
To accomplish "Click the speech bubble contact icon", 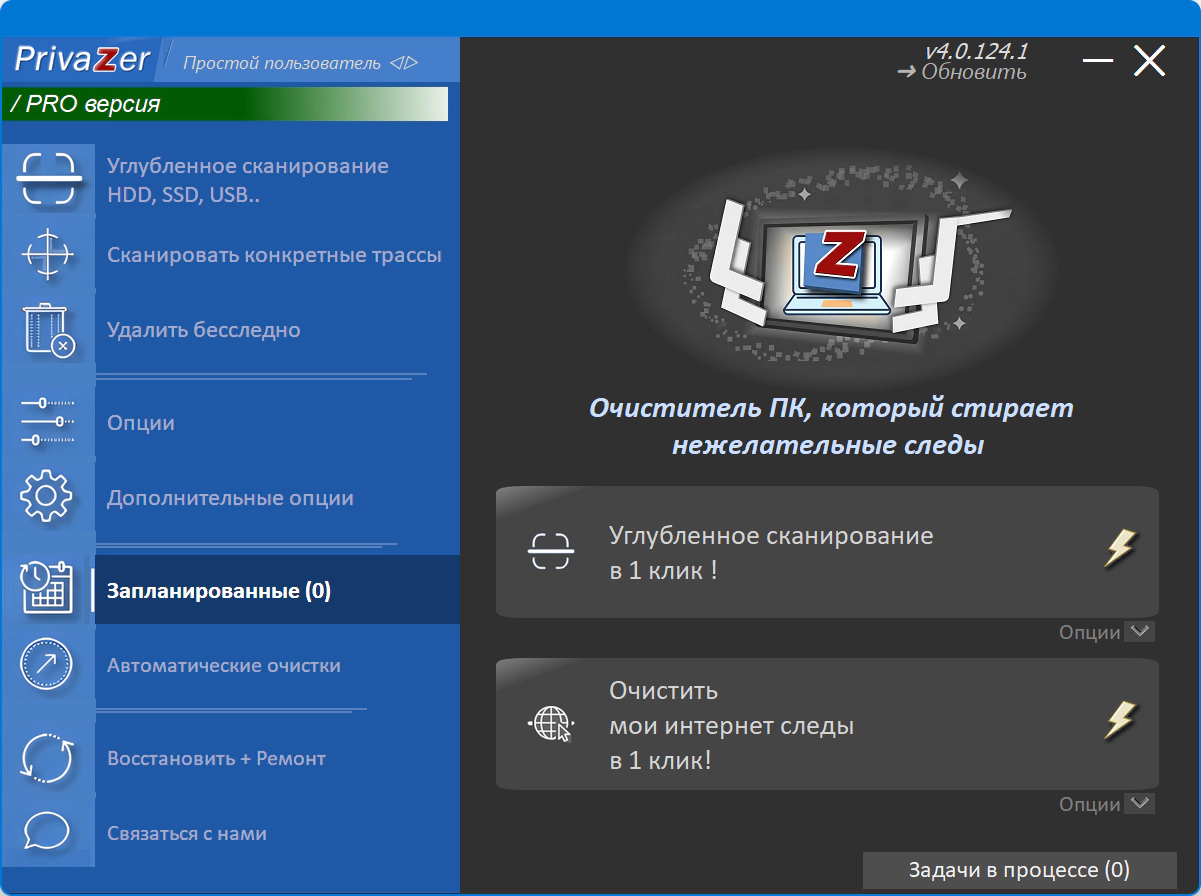I will click(x=47, y=832).
